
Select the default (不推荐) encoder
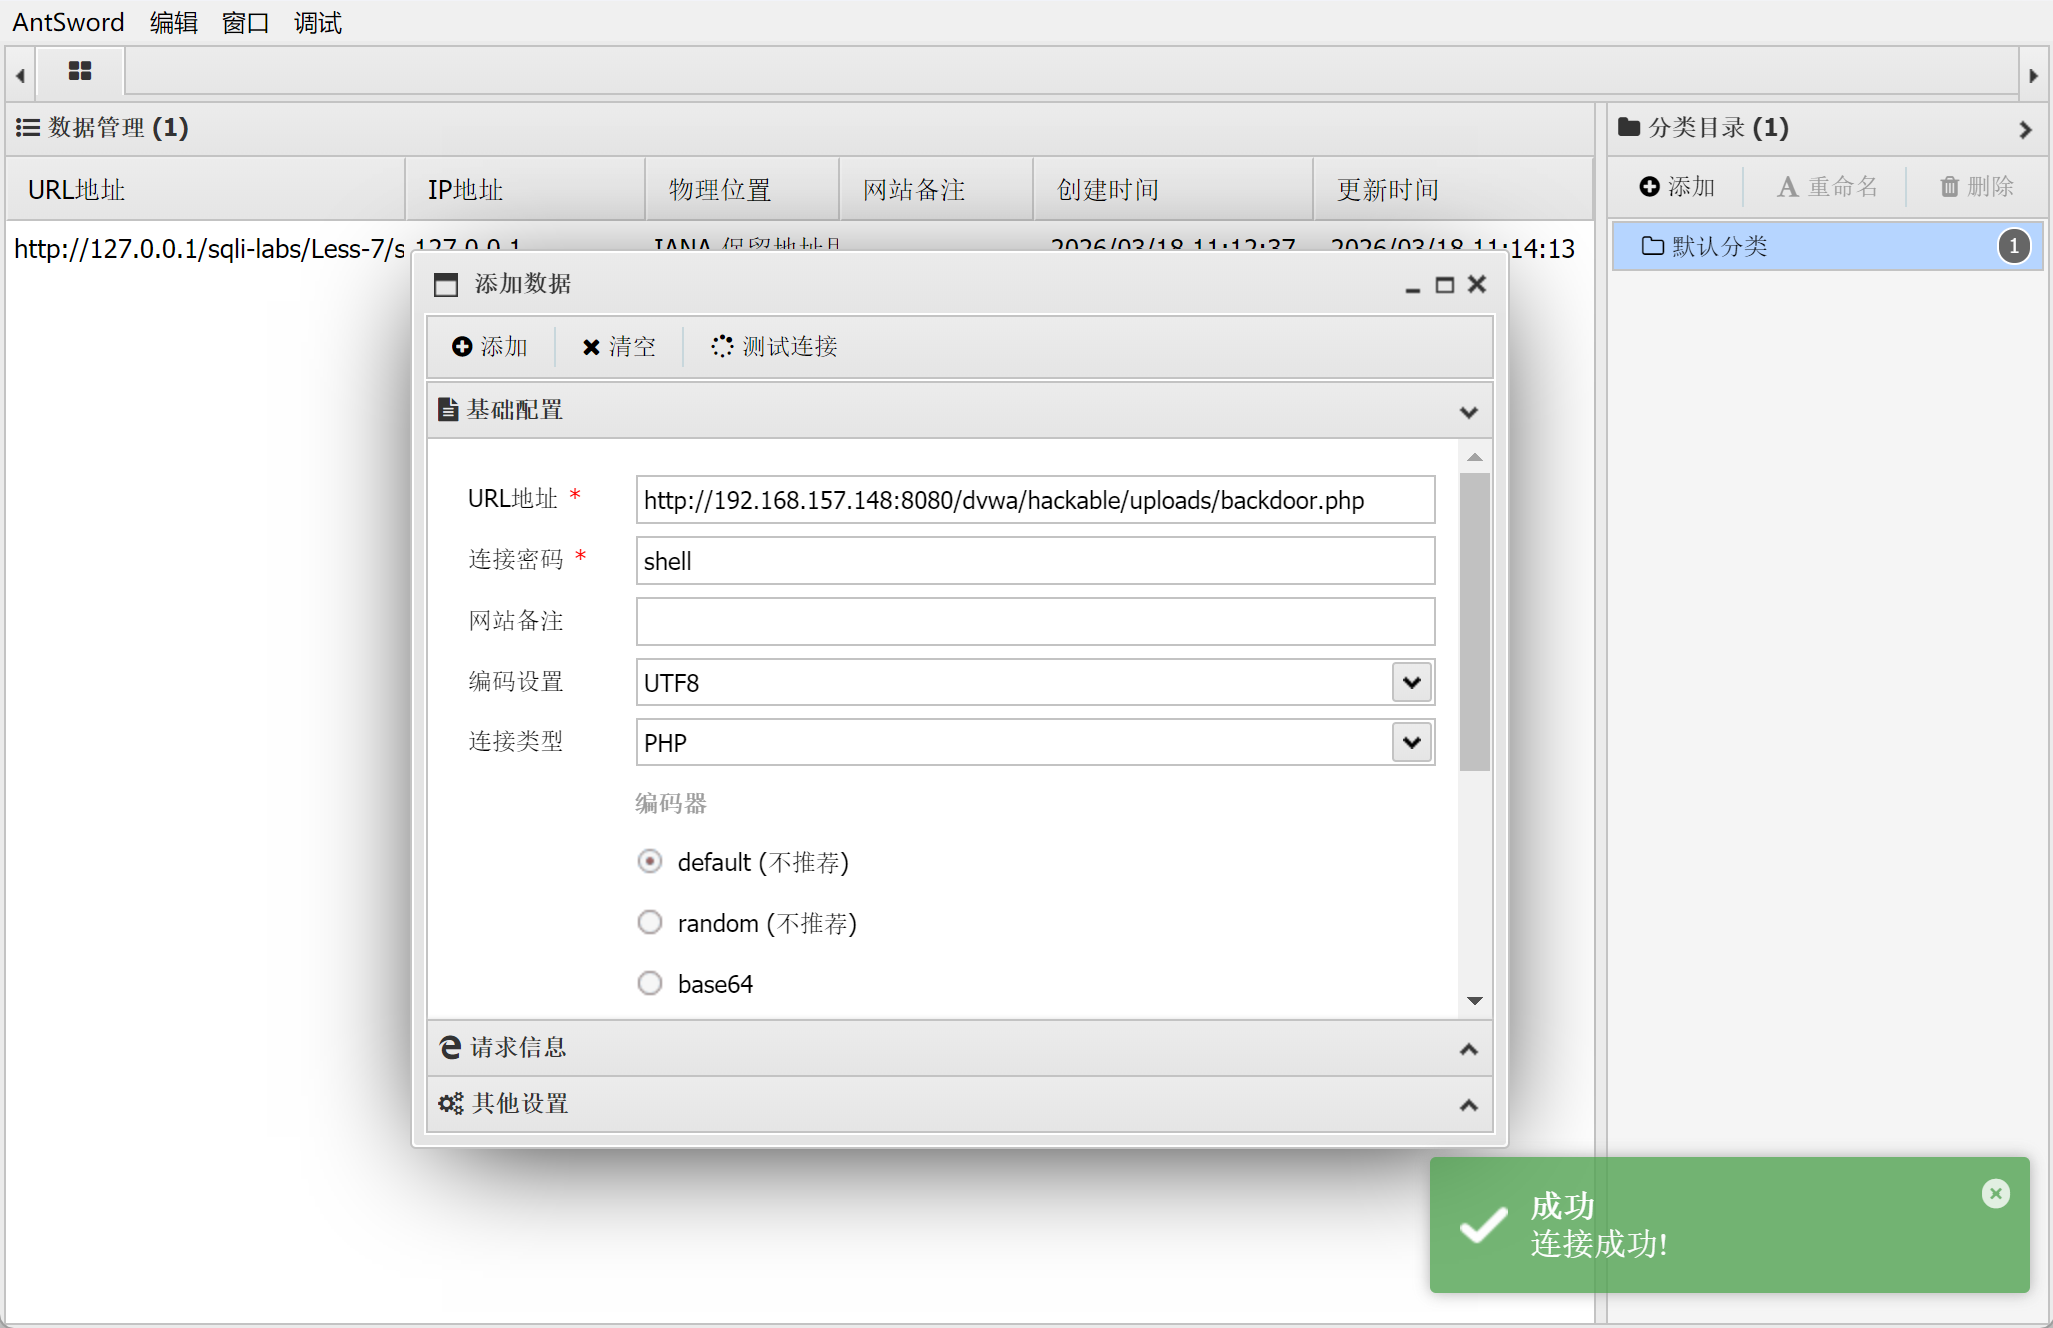pyautogui.click(x=650, y=861)
